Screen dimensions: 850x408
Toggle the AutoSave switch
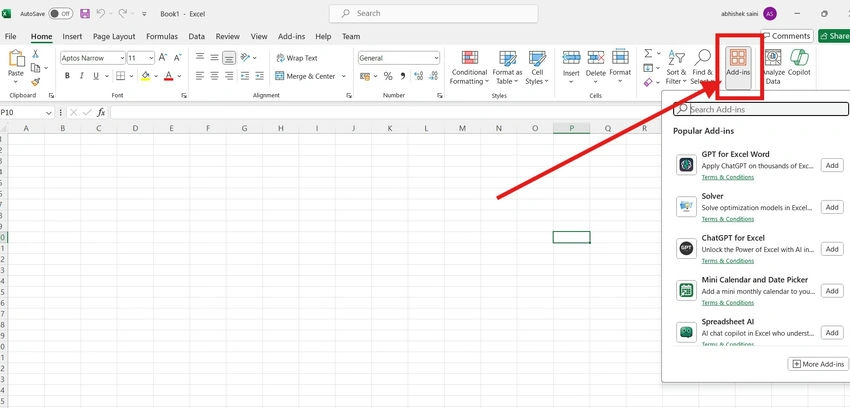tap(61, 14)
